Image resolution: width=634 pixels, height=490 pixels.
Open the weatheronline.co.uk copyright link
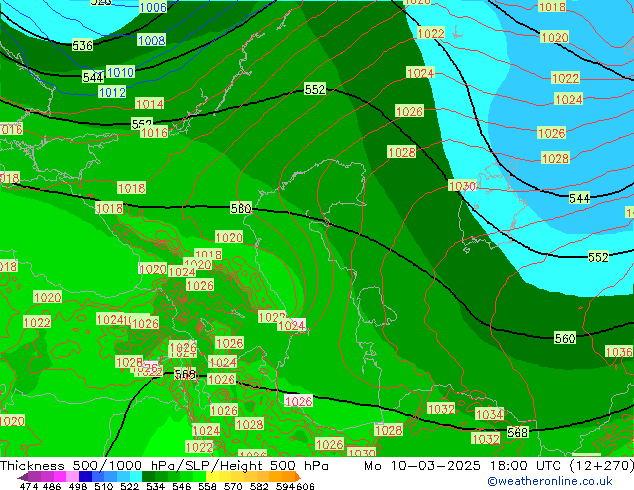coord(549,481)
